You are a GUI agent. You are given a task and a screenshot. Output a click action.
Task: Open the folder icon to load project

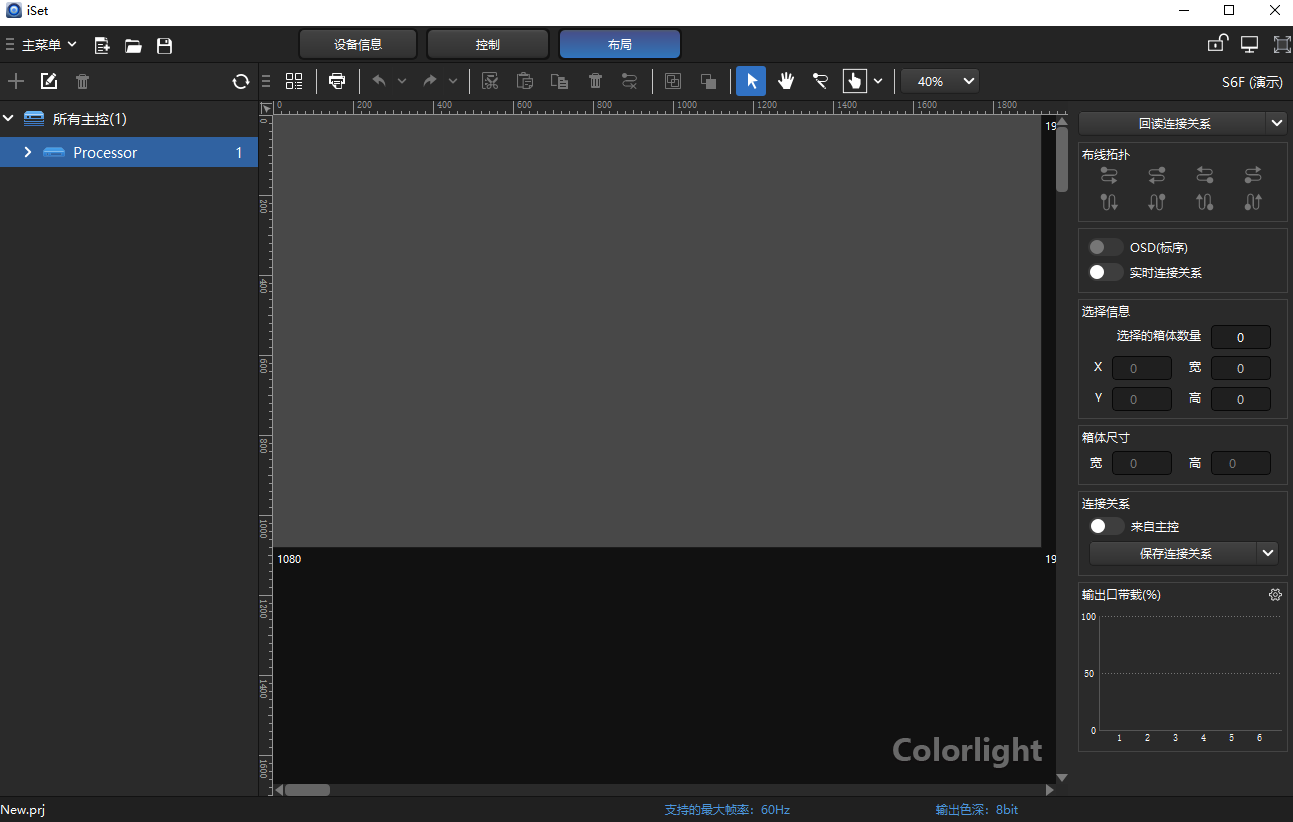[133, 45]
